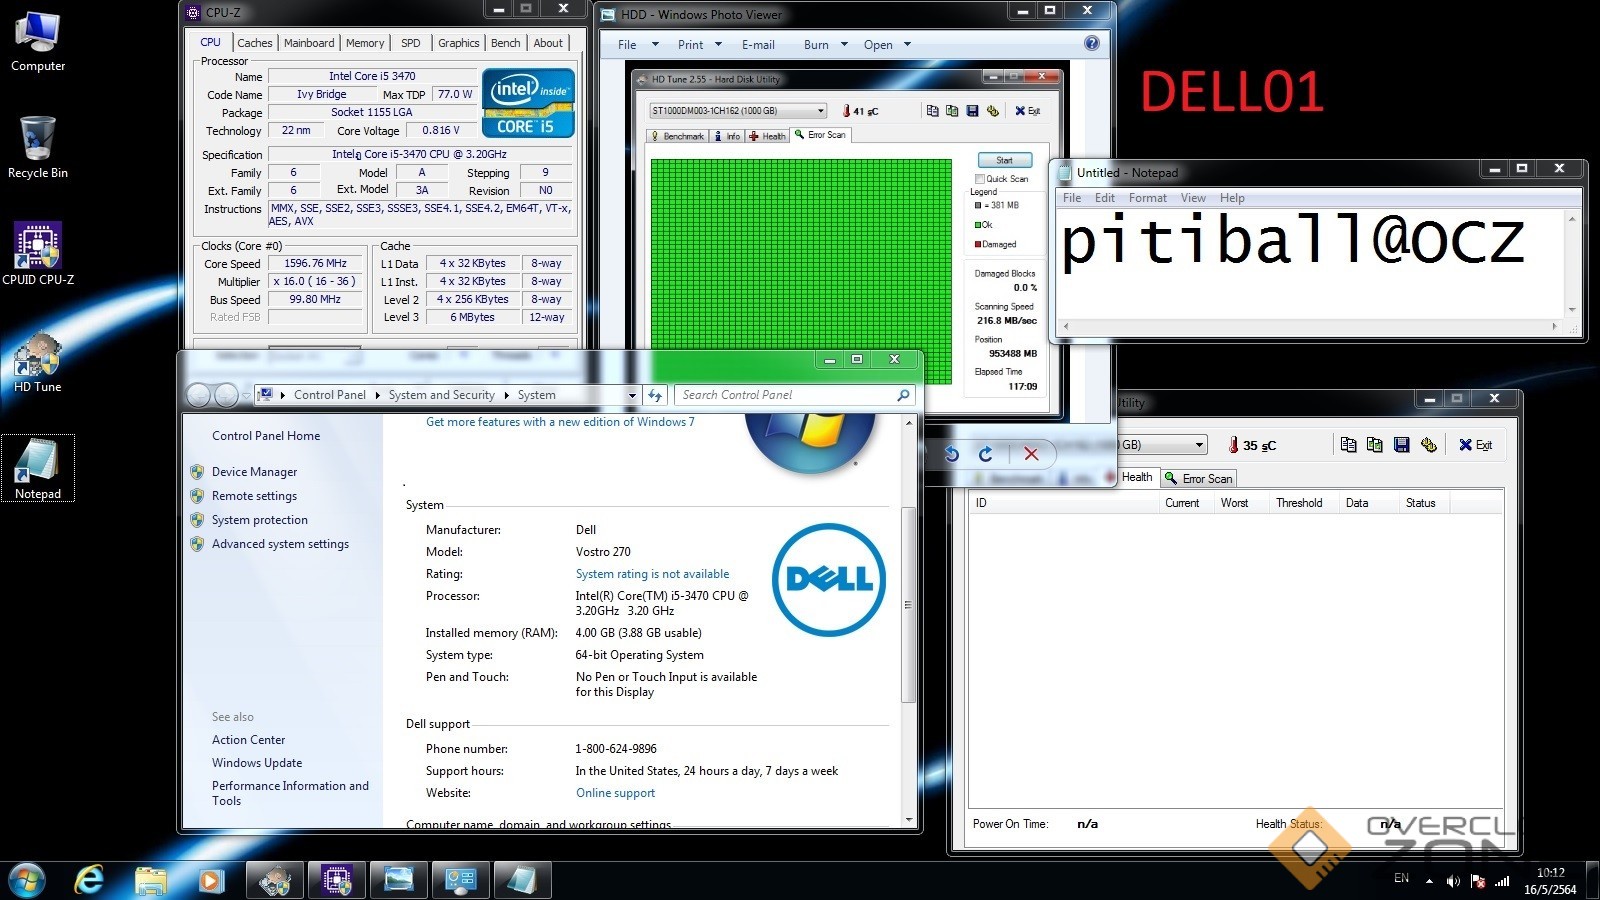Image resolution: width=1600 pixels, height=900 pixels.
Task: Open the Online support link
Action: click(615, 793)
